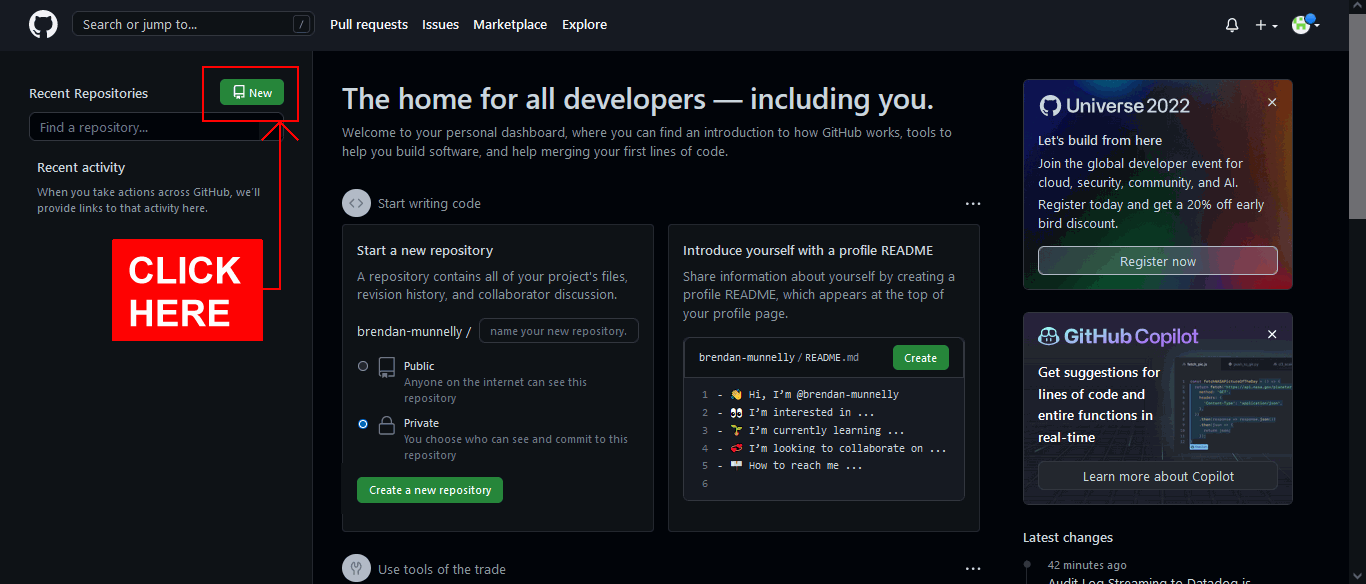The height and width of the screenshot is (584, 1366).
Task: Dismiss the GitHub Copilot card
Action: tap(1272, 334)
